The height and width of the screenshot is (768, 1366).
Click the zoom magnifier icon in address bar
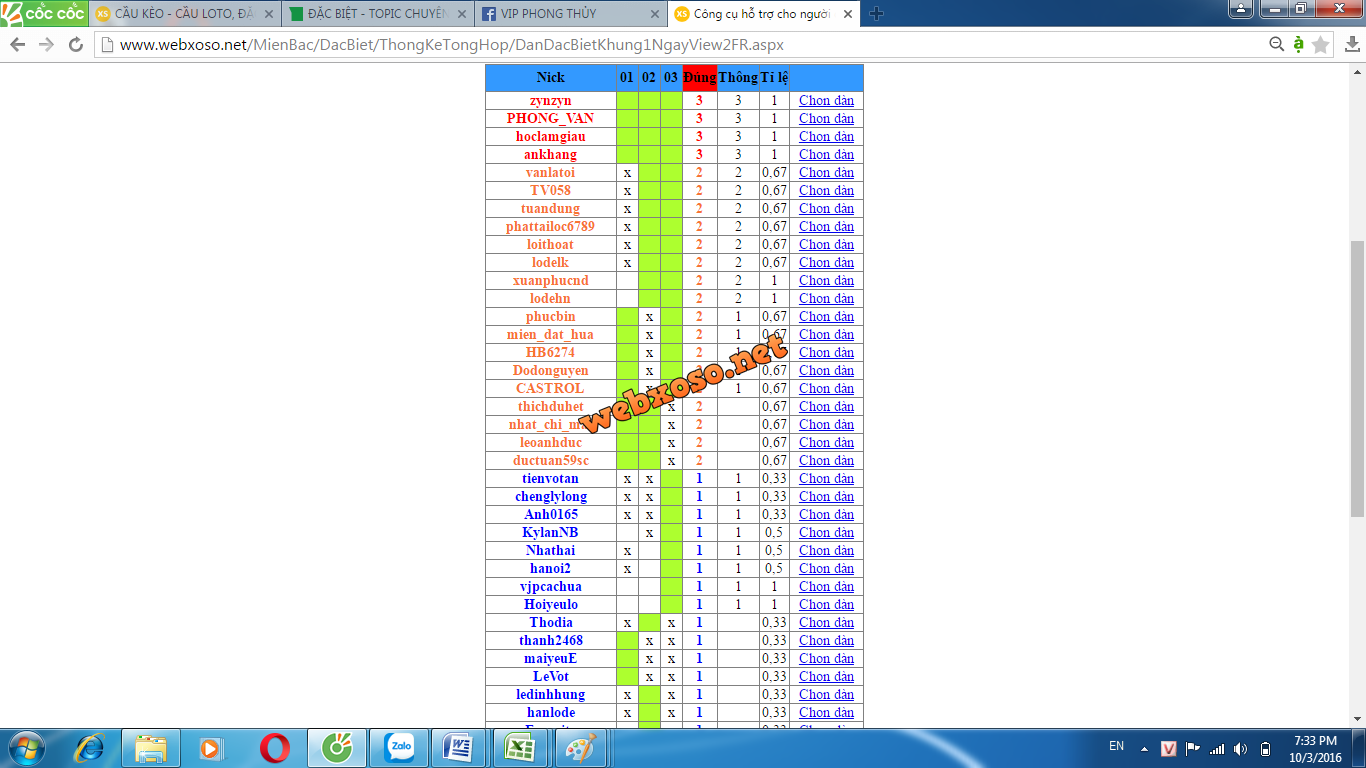tap(1276, 45)
